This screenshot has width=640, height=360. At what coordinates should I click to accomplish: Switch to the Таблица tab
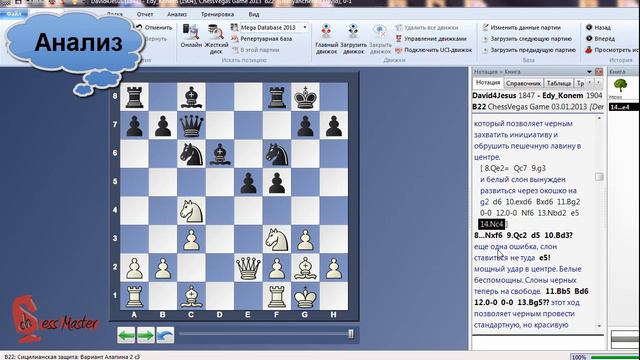click(x=559, y=83)
